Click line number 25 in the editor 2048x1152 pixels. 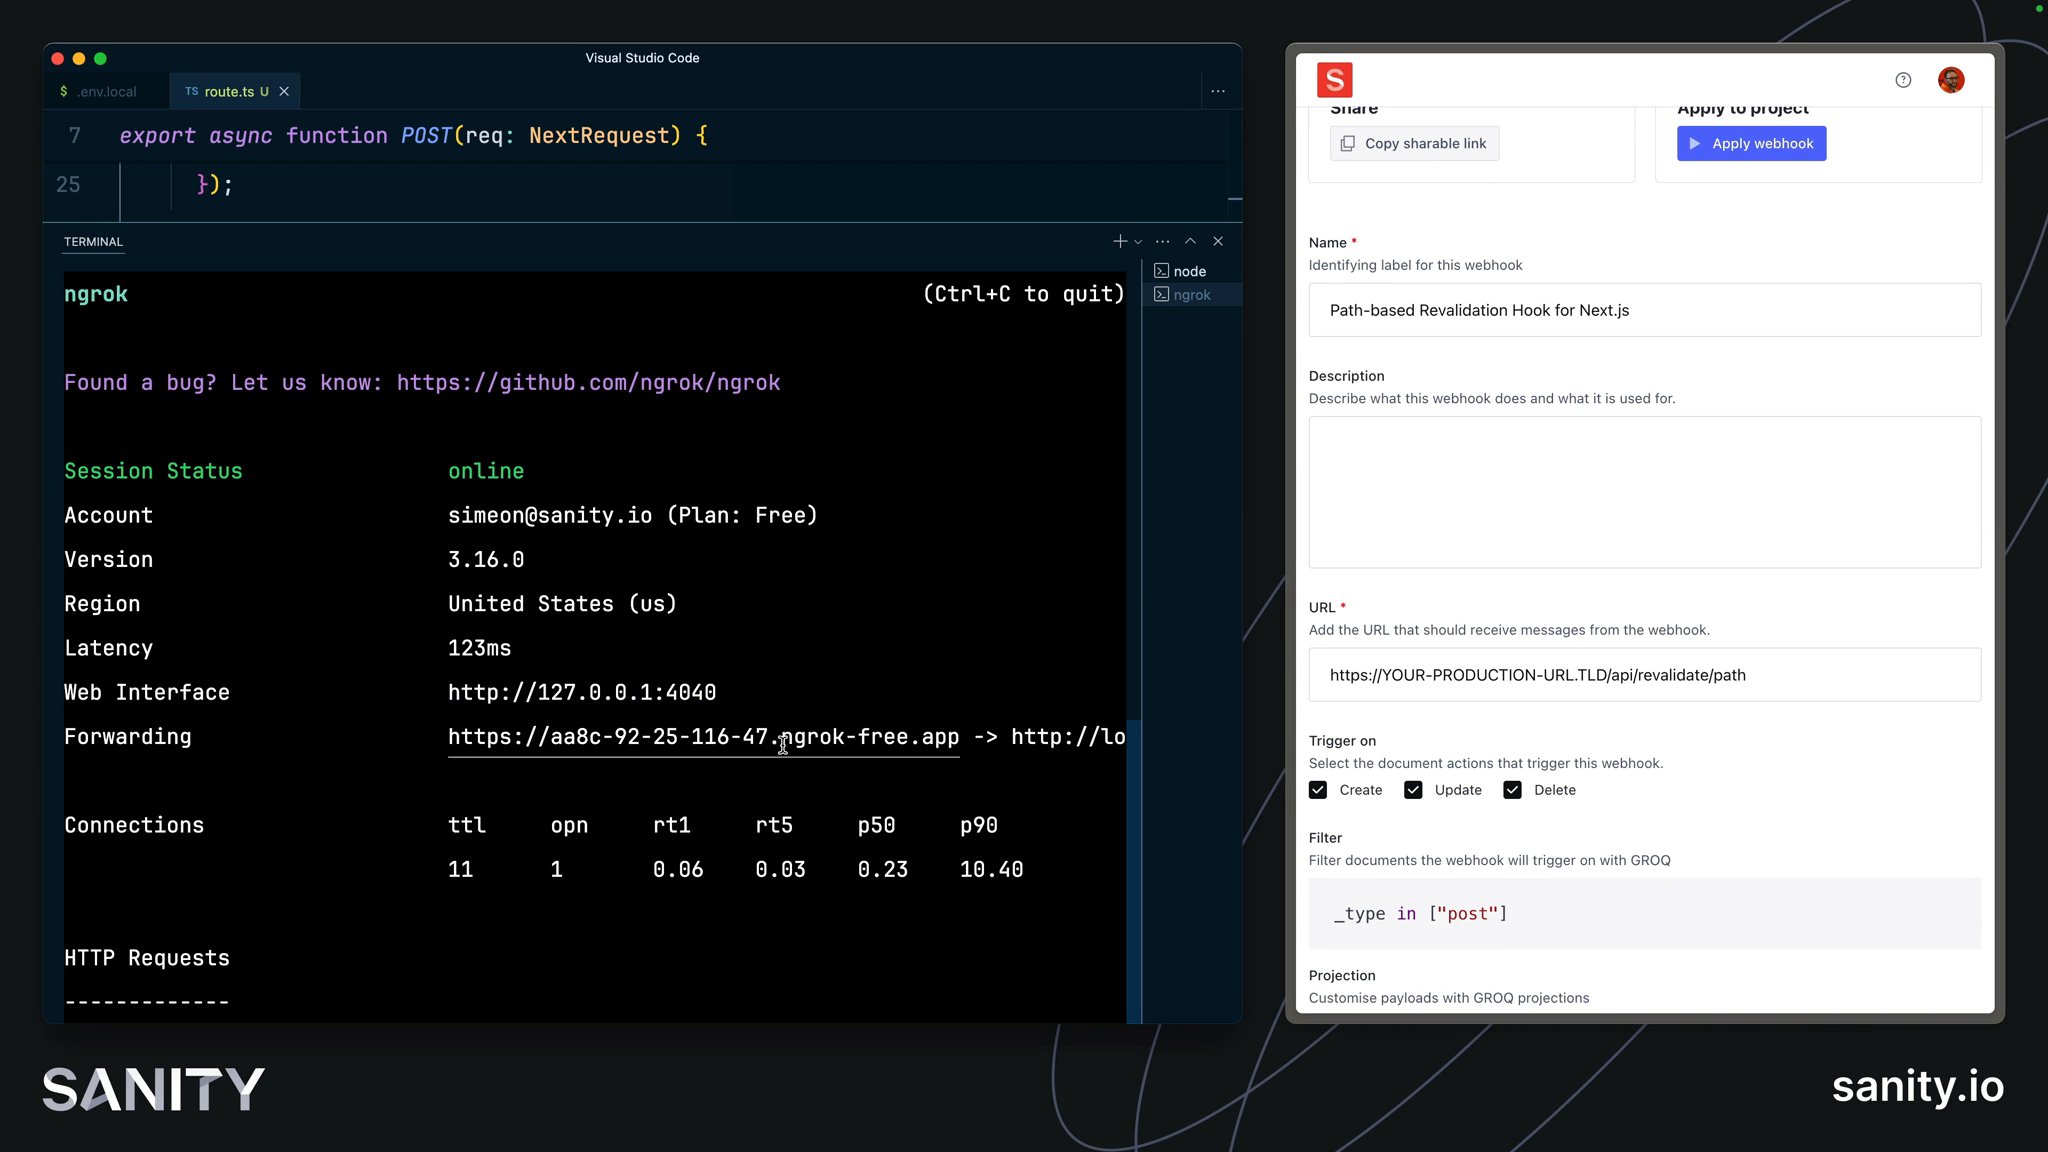click(x=68, y=185)
